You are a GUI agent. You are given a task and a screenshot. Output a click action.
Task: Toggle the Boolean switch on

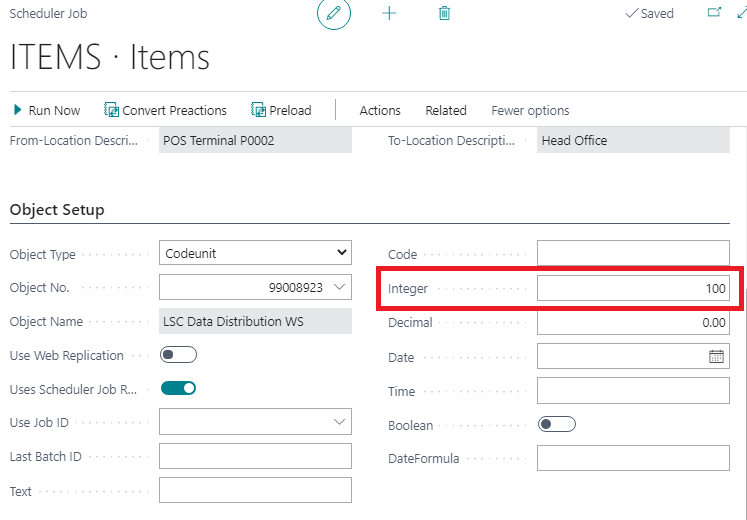pos(557,424)
